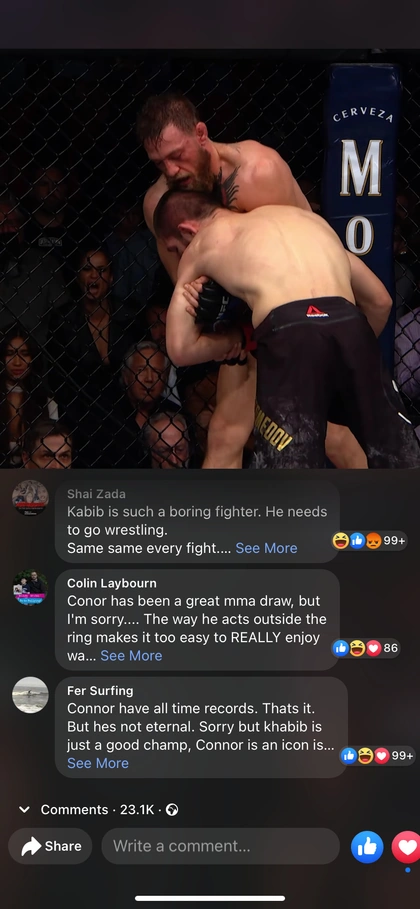Viewport: 420px width, 909px height.
Task: Expand Fer Surfing's comment via See More
Action: tap(98, 763)
